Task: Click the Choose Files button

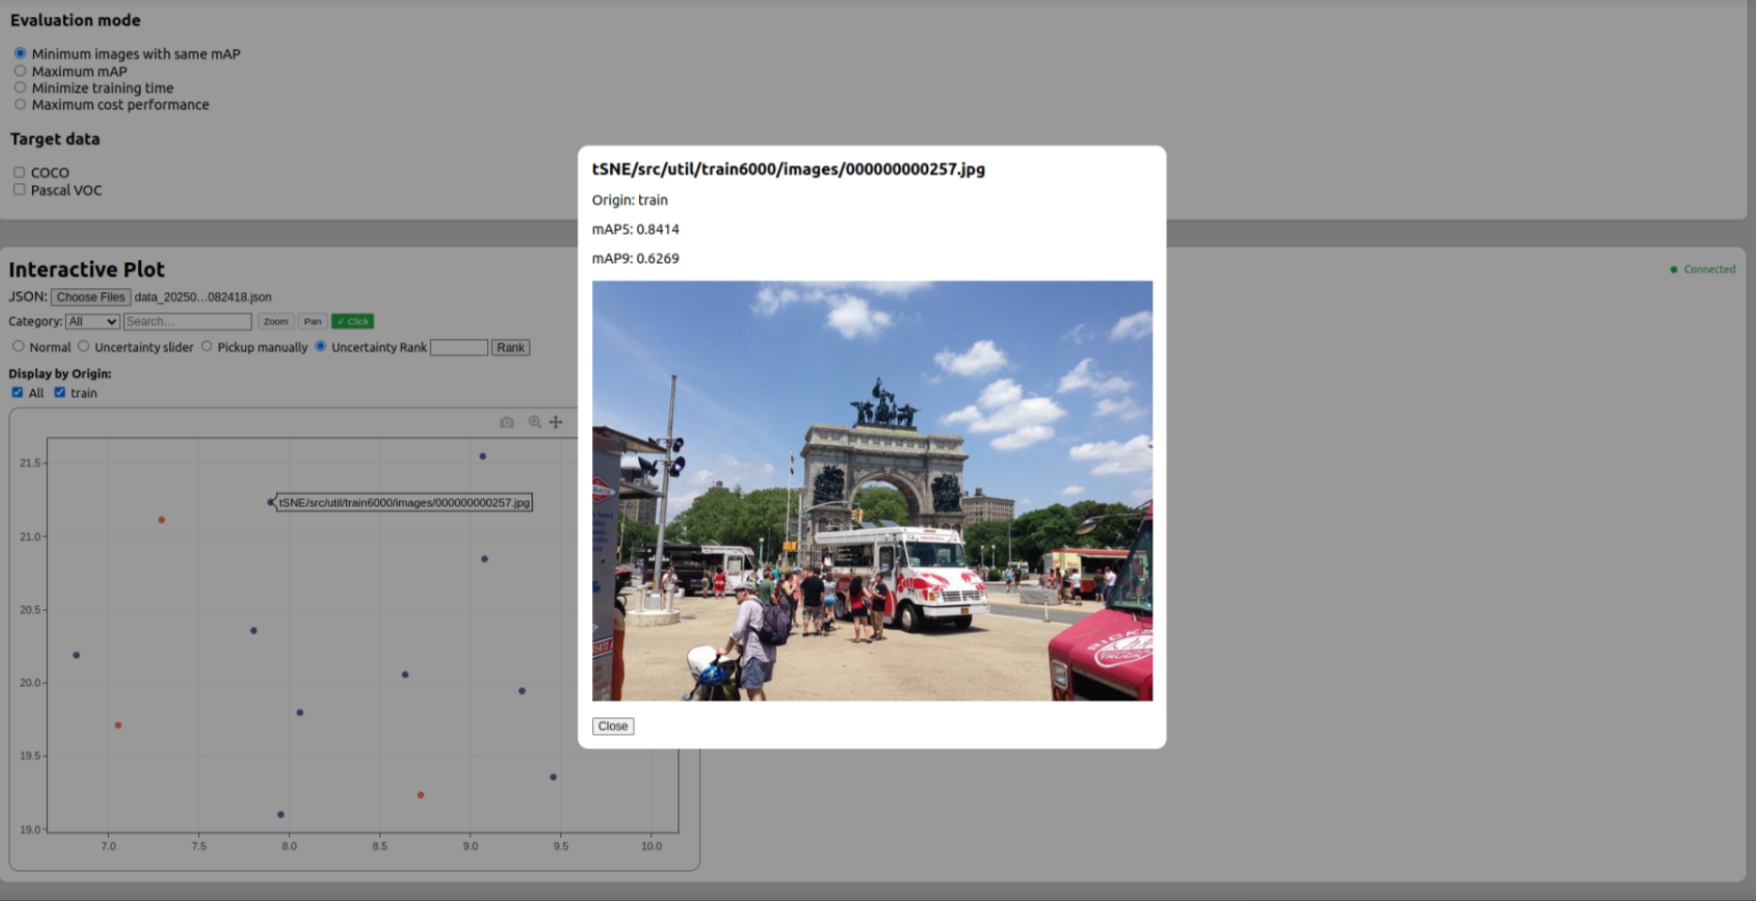Action: click(90, 297)
